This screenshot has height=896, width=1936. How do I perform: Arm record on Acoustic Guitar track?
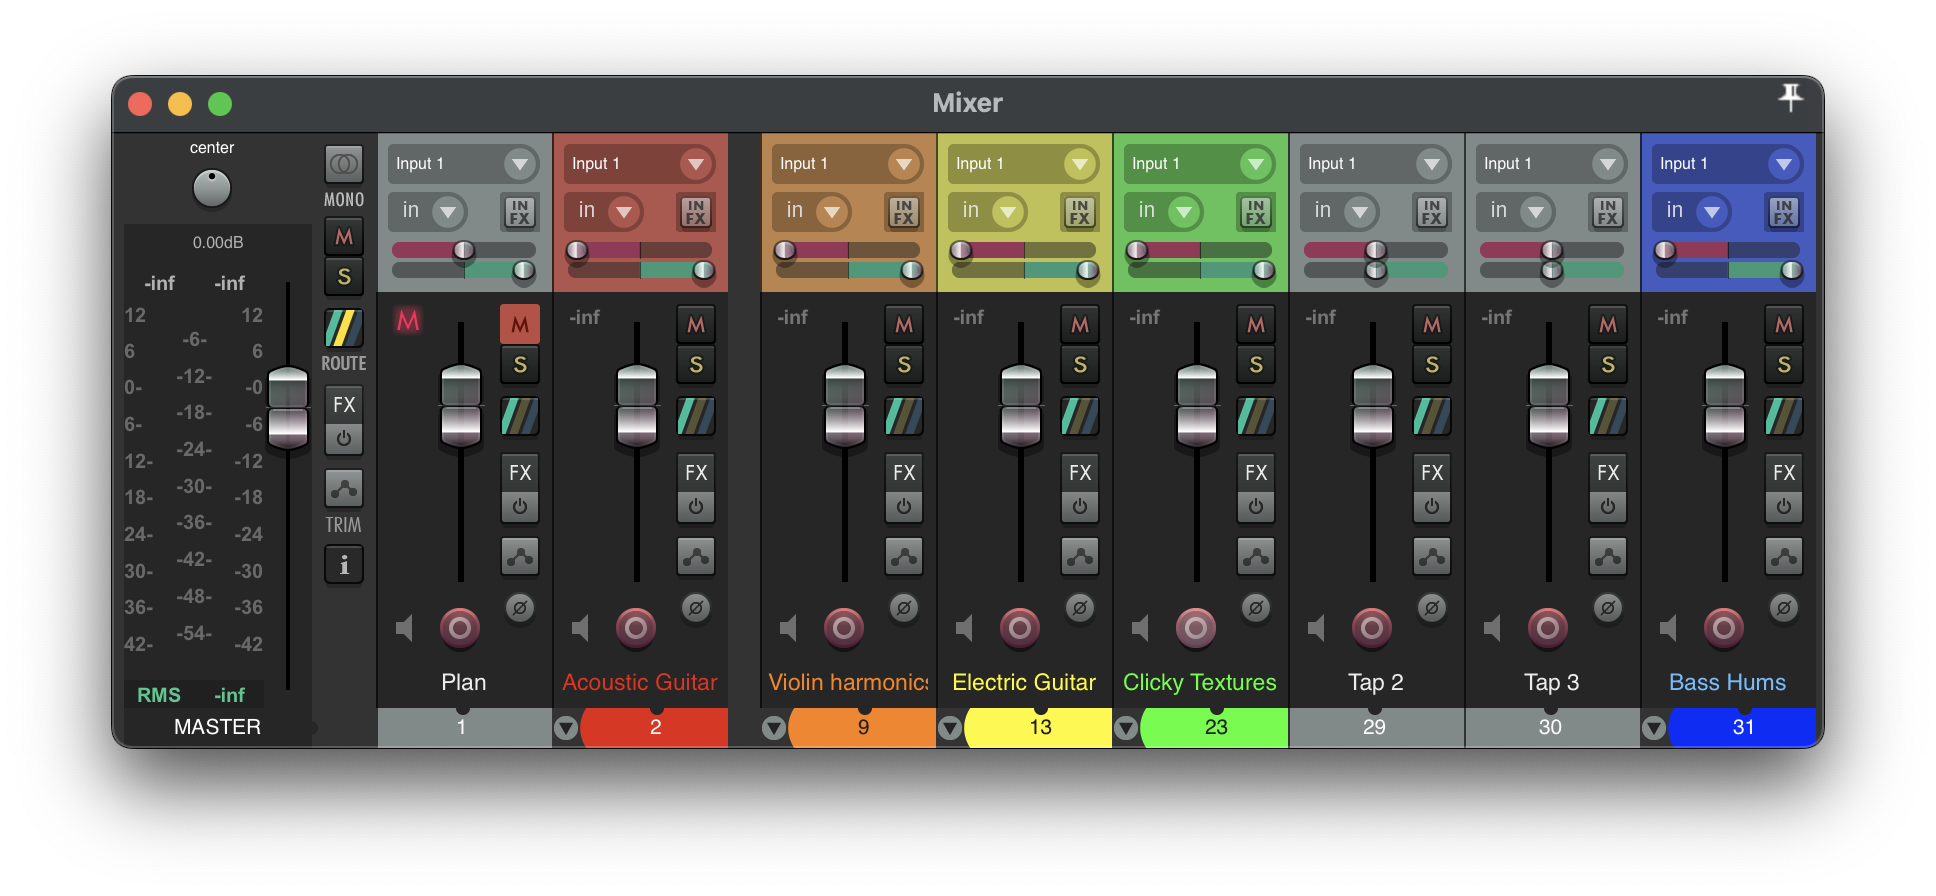pos(636,628)
